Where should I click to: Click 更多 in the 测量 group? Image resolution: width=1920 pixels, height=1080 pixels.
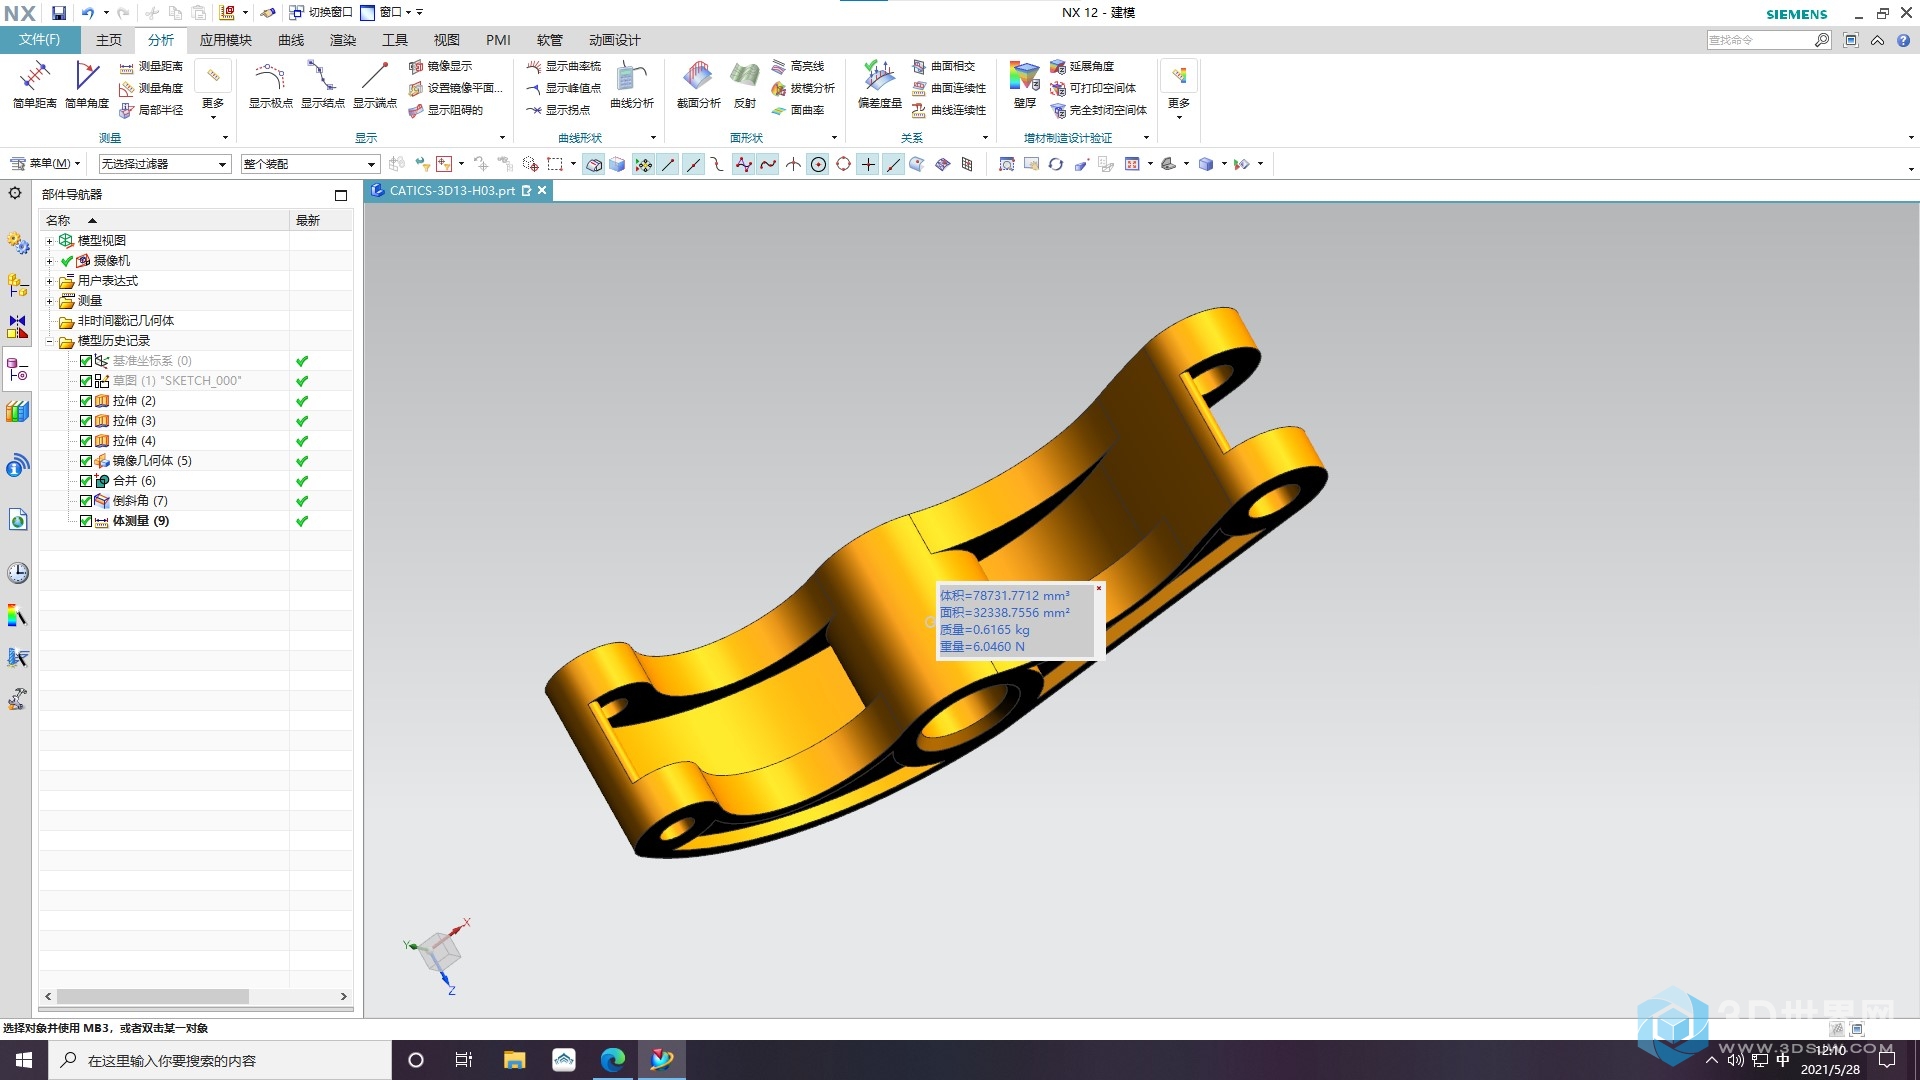click(x=213, y=91)
